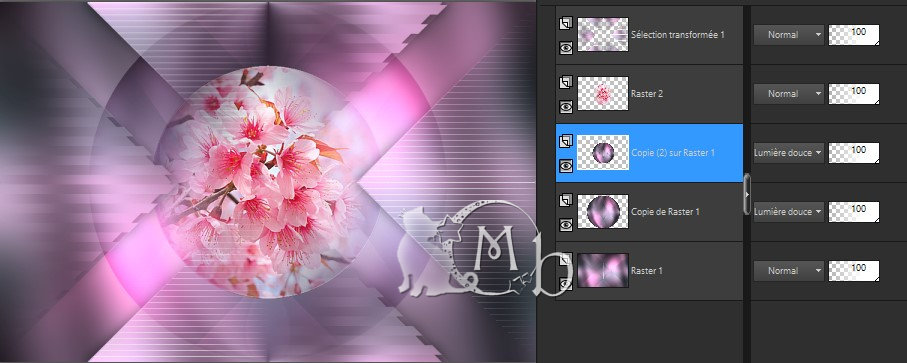
Task: Select layer named Copie de Raster 1
Action: point(665,212)
